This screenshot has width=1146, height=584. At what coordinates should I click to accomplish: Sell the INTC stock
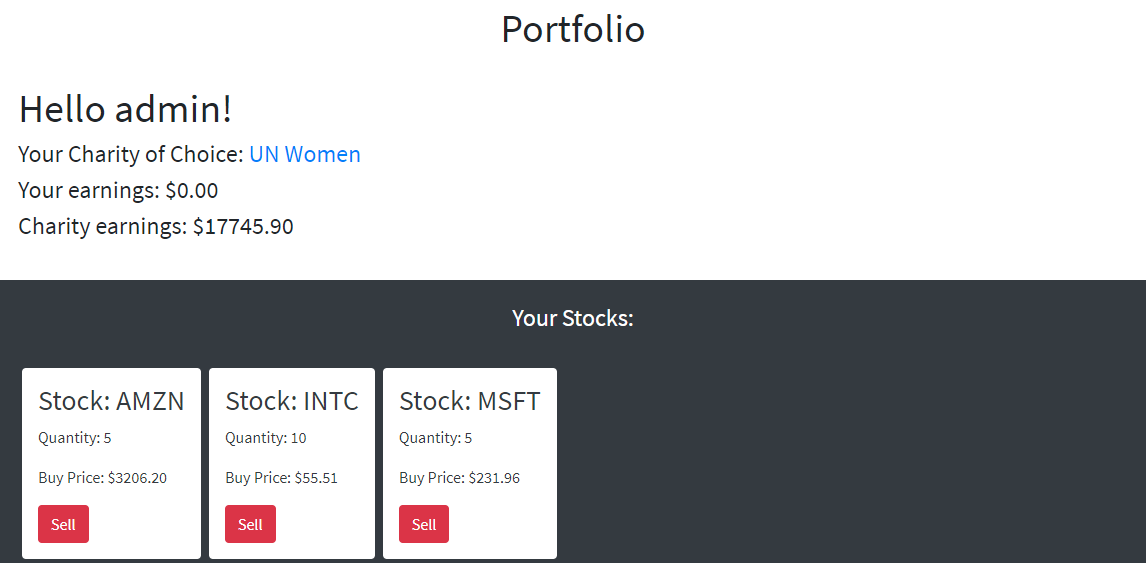(x=250, y=524)
